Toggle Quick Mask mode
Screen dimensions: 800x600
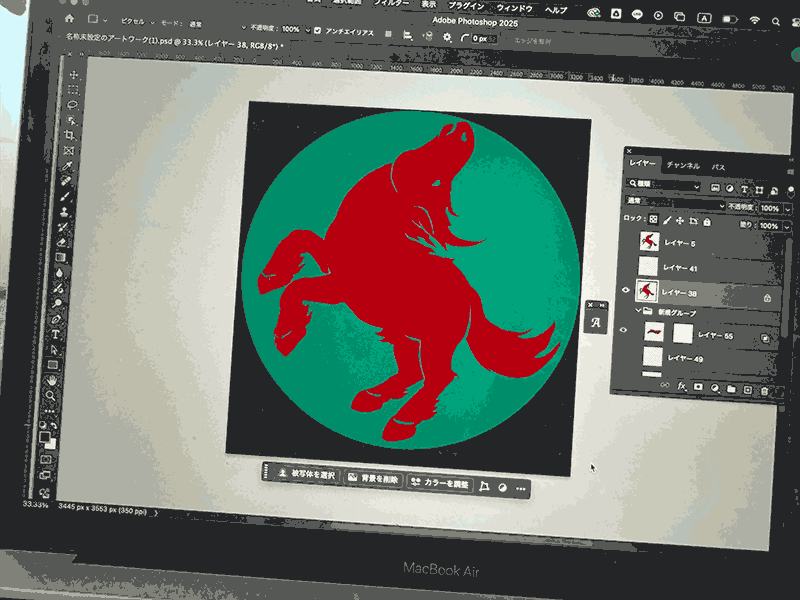pos(46,460)
